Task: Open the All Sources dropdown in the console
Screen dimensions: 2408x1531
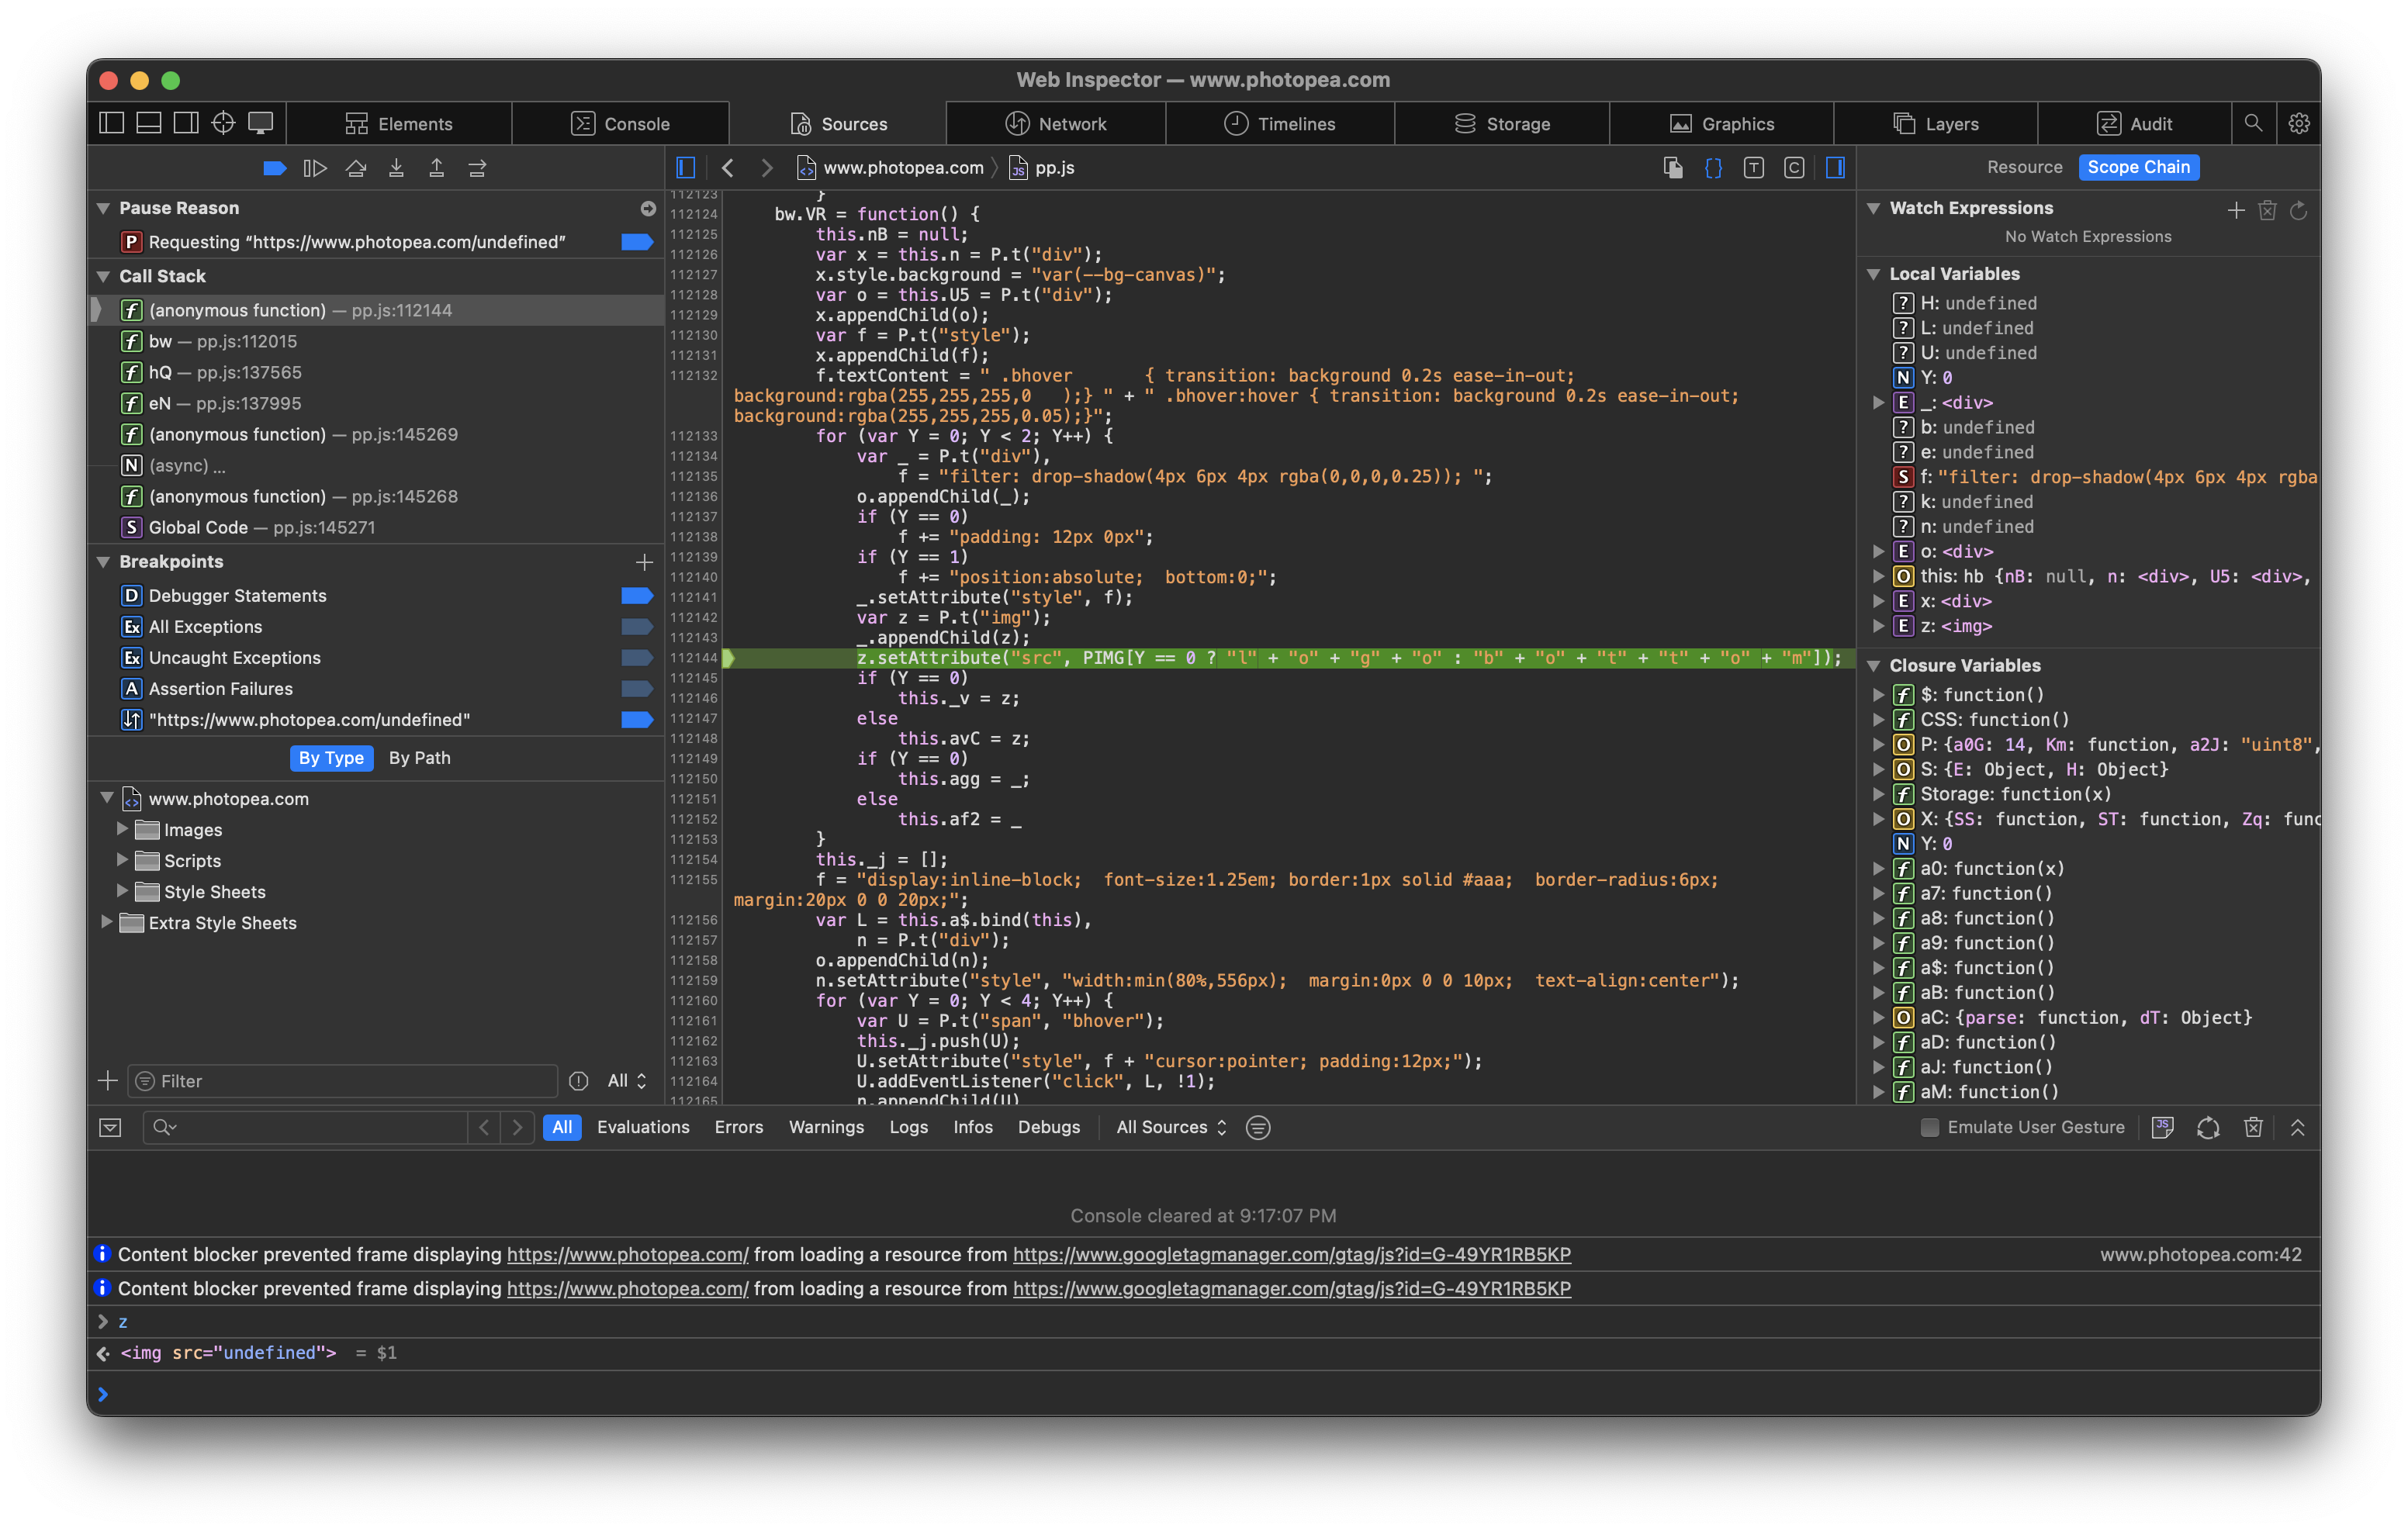Action: pos(1168,1127)
